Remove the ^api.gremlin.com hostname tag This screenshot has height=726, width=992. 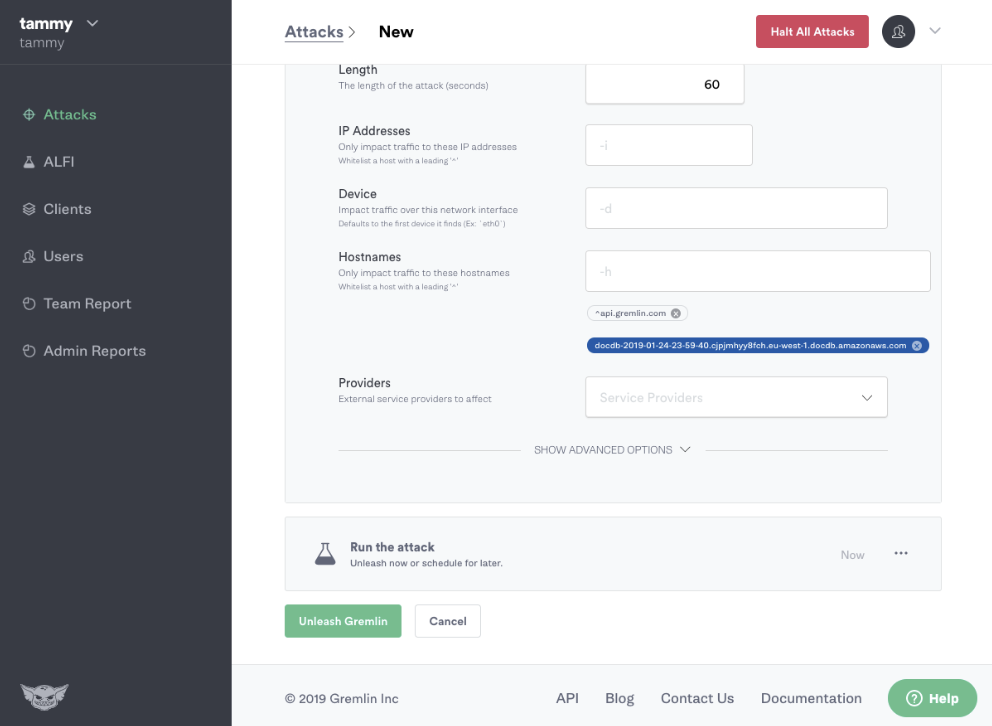pyautogui.click(x=676, y=313)
